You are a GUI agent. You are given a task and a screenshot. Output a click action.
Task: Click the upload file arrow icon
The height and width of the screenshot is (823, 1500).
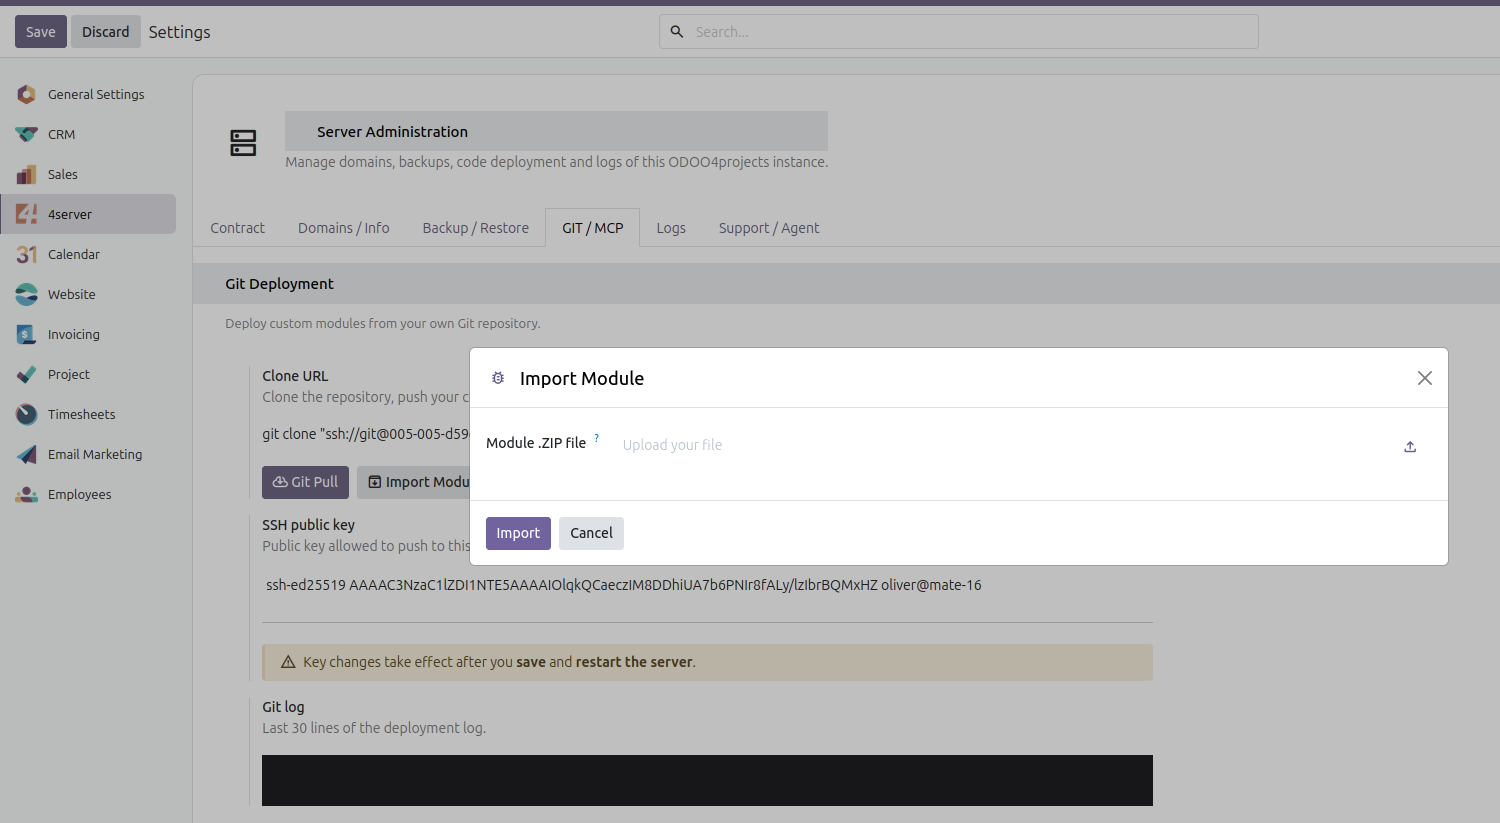tap(1410, 447)
